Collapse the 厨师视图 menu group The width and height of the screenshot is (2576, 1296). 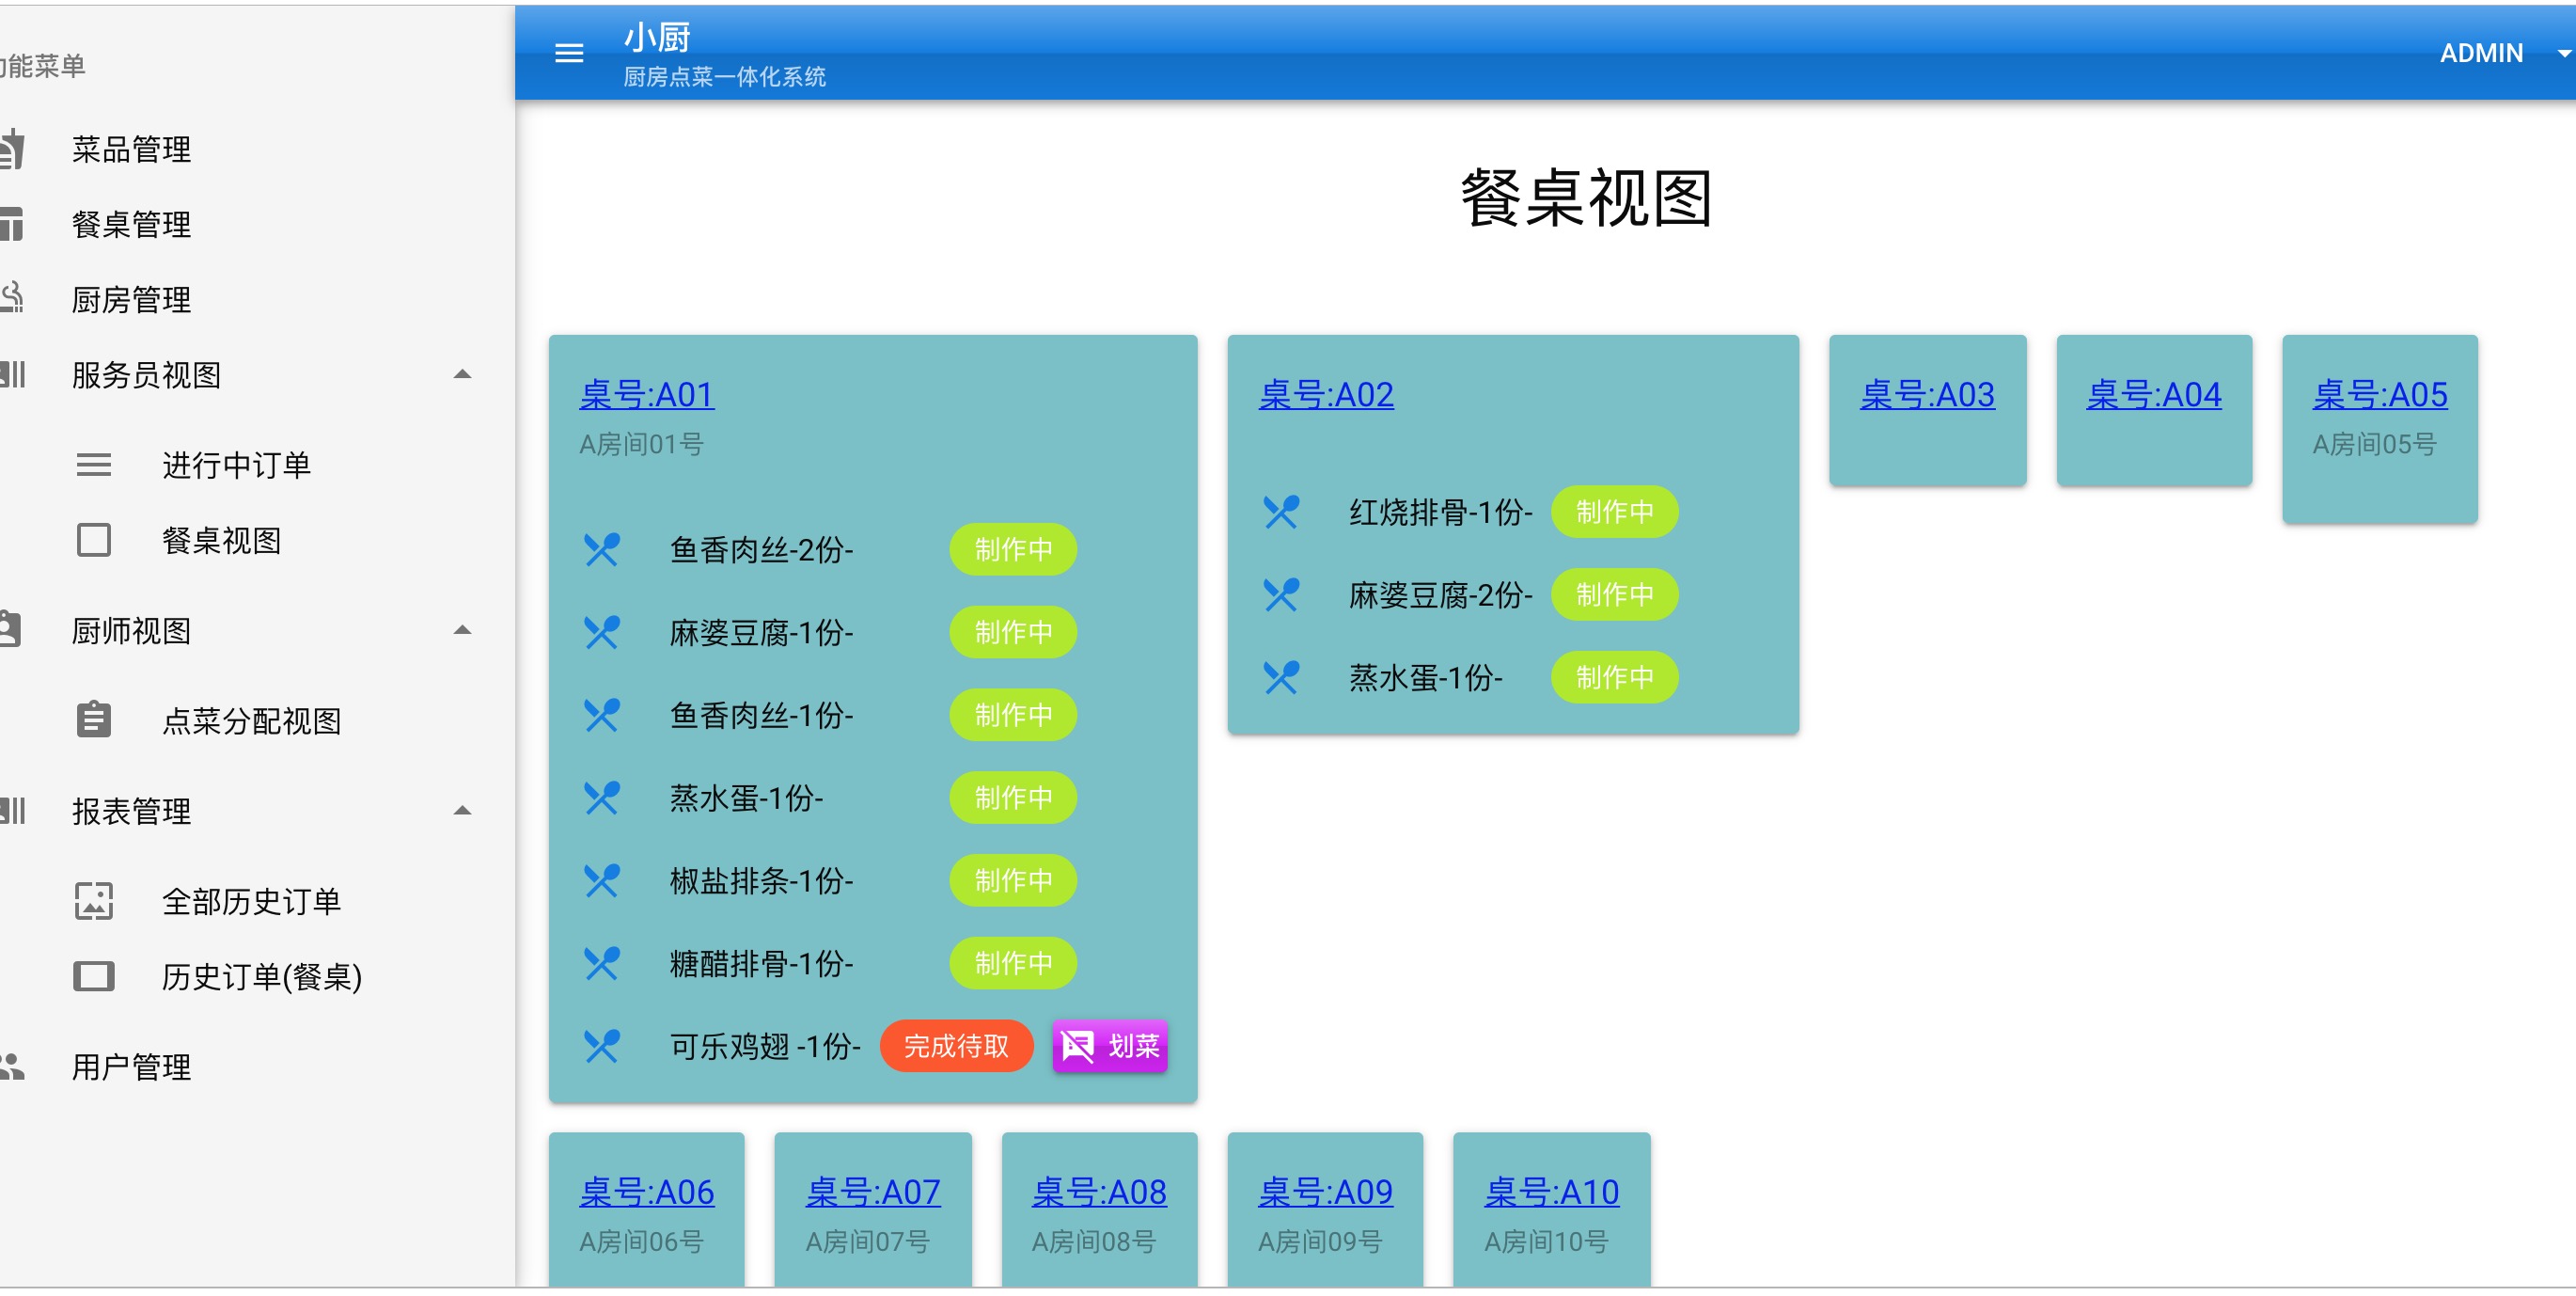(x=462, y=630)
